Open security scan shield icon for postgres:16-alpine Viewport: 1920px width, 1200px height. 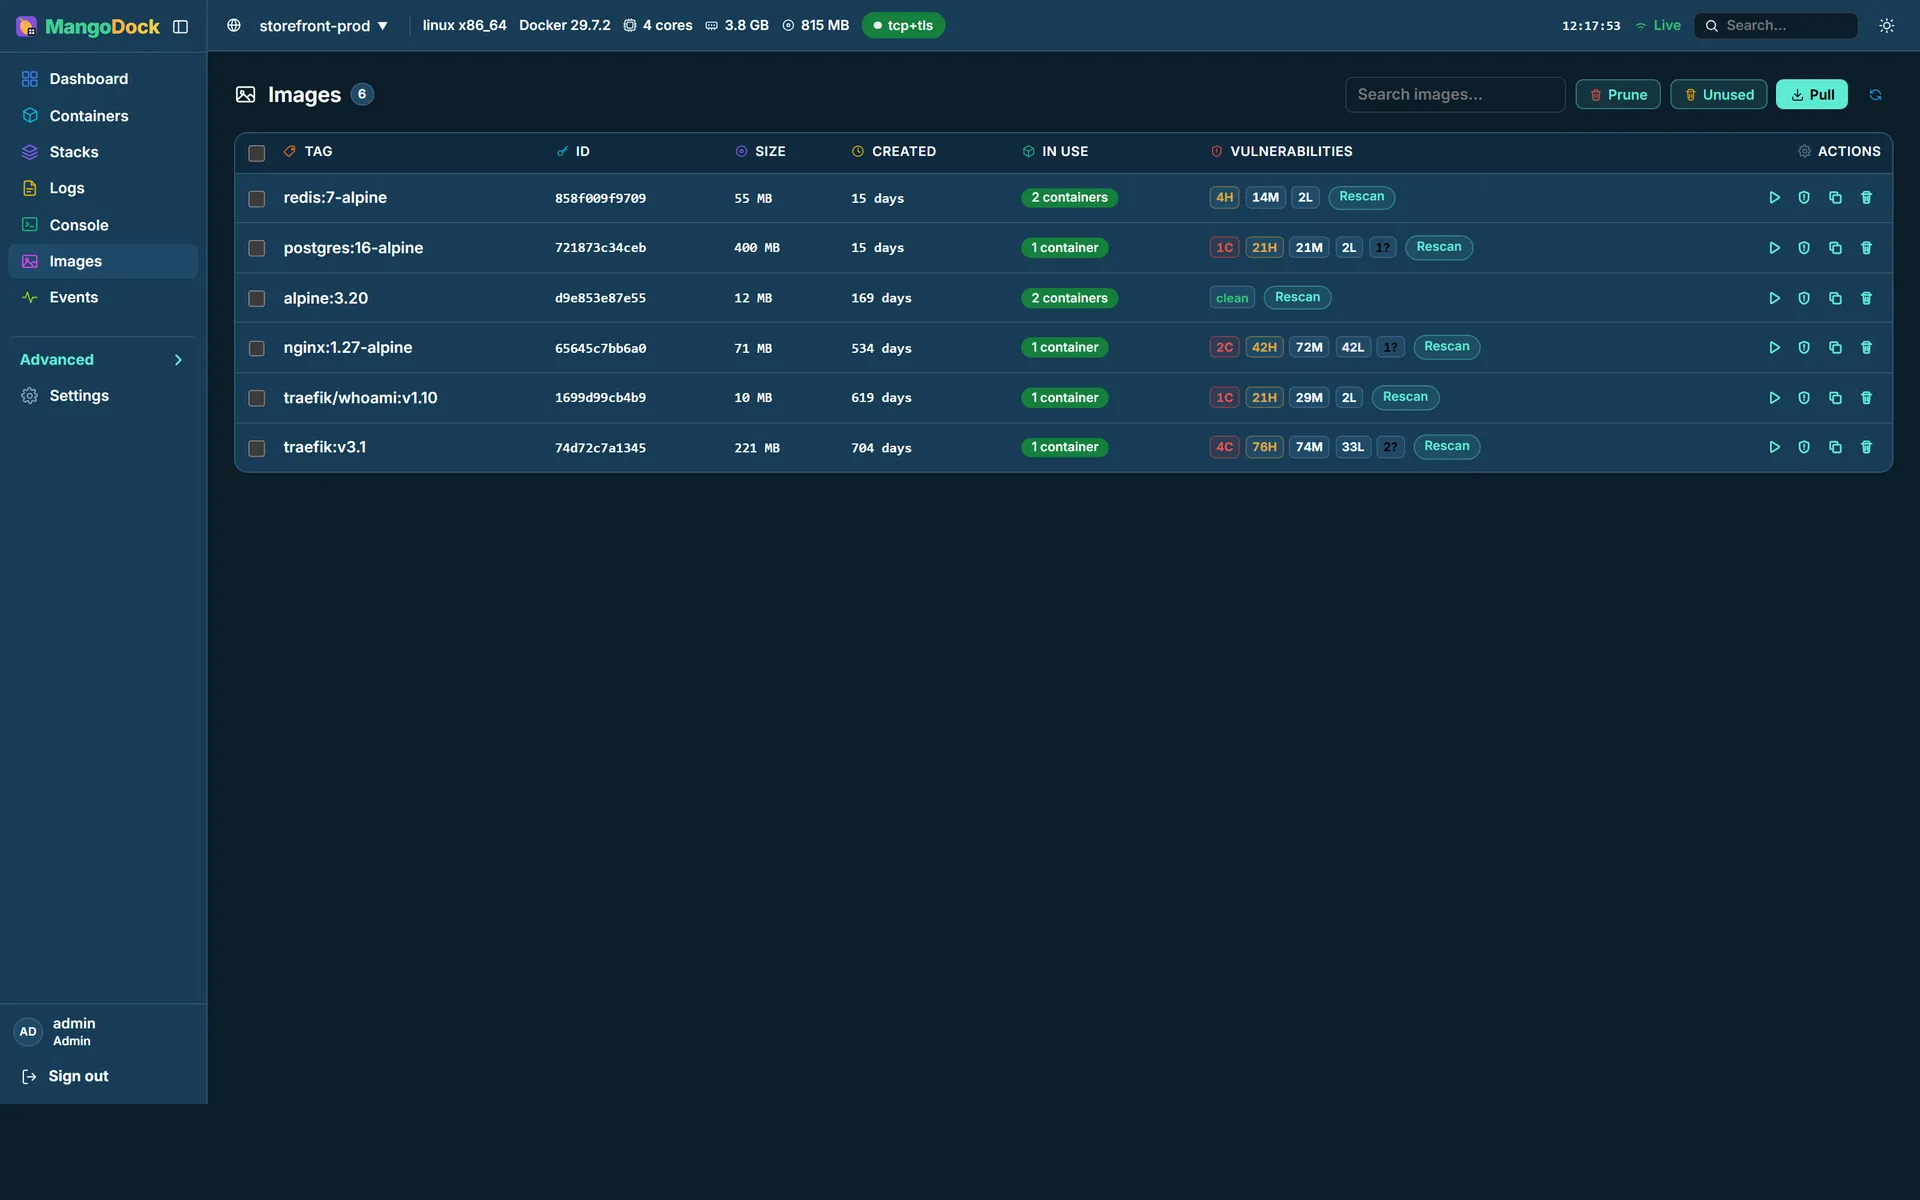point(1804,248)
